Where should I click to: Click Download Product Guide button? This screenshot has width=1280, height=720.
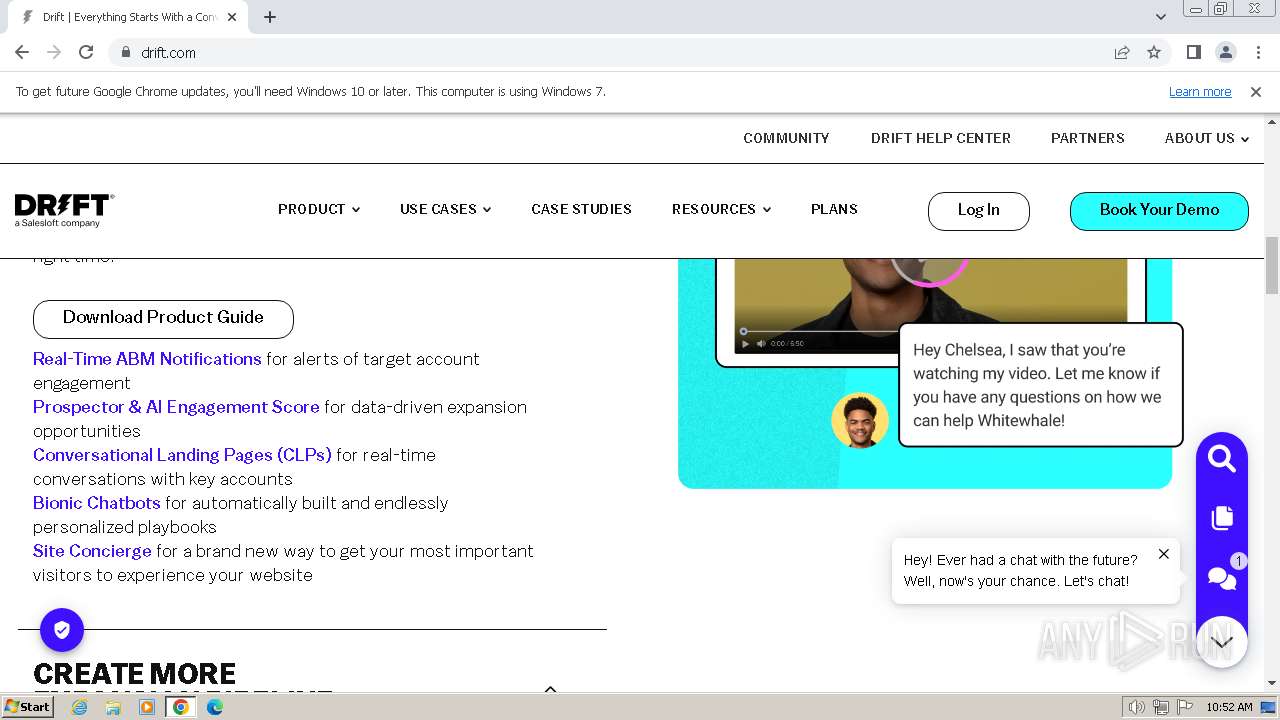pyautogui.click(x=163, y=319)
